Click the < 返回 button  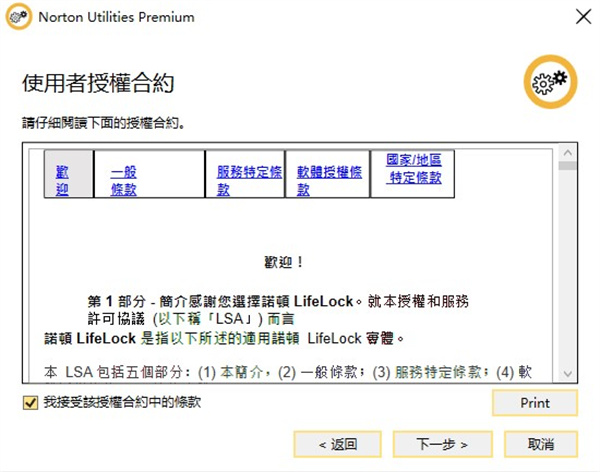[338, 444]
